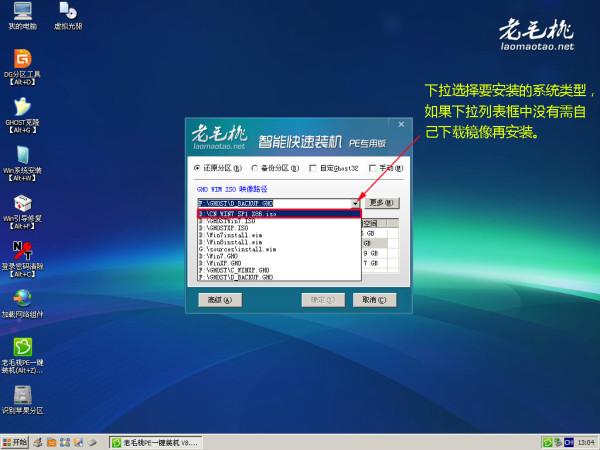
Task: Click the fourth quick-launch icon with pencil
Action: [x=78, y=443]
